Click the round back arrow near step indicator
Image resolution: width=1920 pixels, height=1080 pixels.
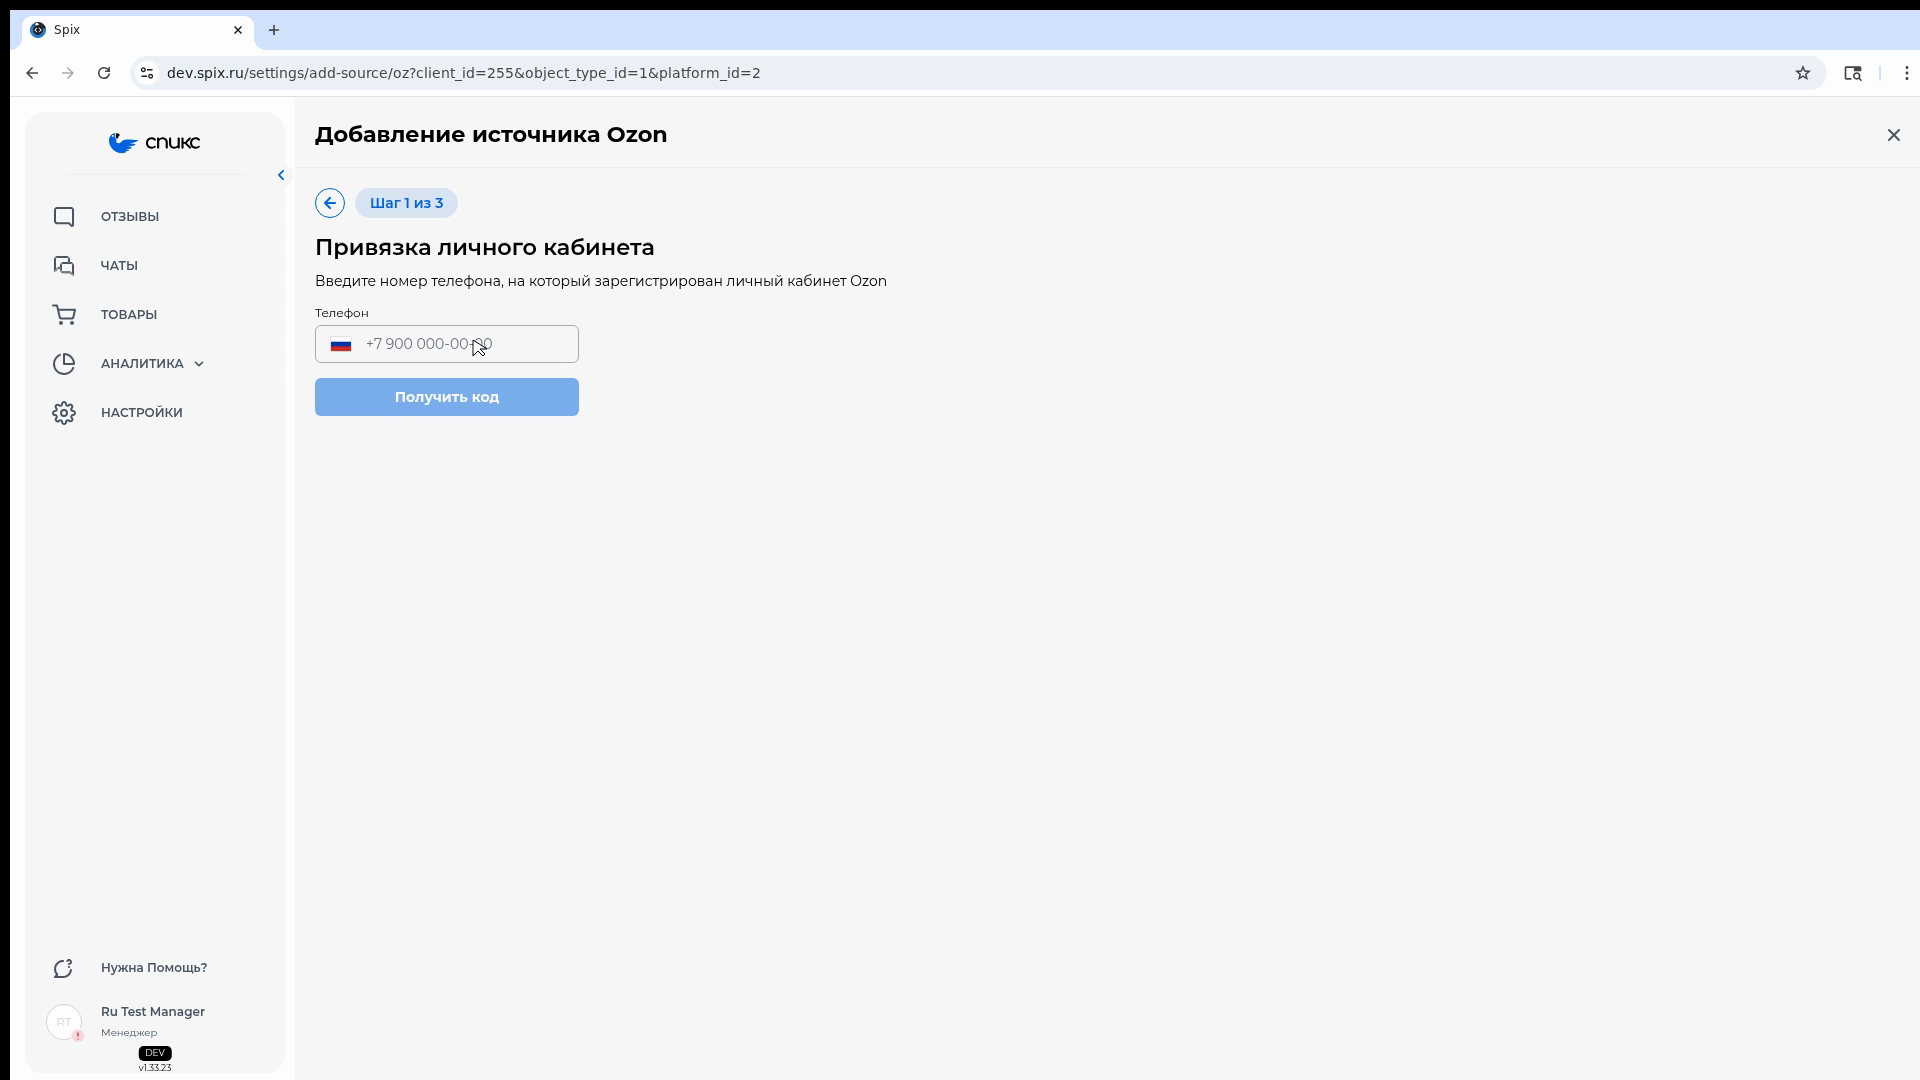[330, 203]
